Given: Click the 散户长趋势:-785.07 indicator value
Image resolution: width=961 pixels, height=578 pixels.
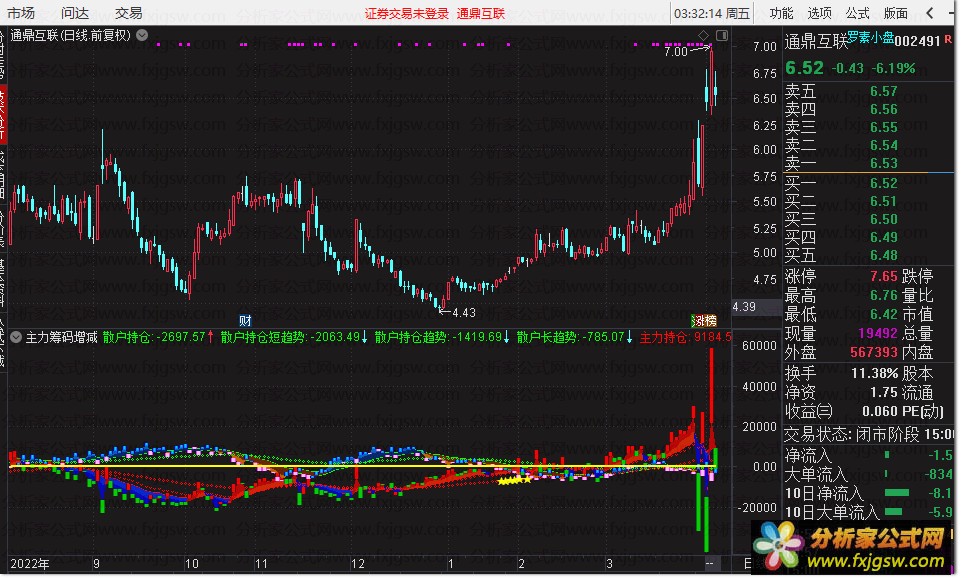Looking at the screenshot, I should [575, 337].
